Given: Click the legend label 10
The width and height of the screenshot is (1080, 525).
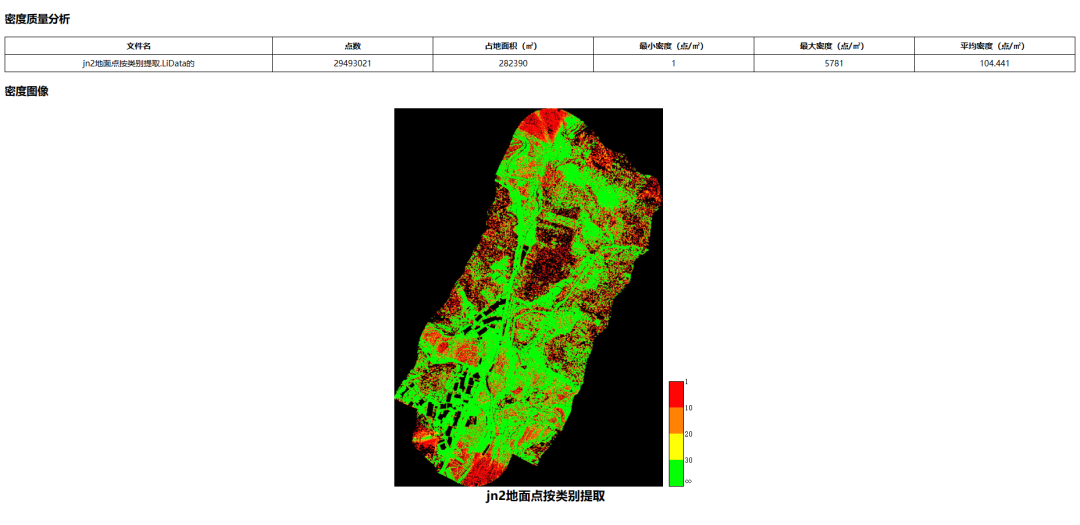Looking at the screenshot, I should click(688, 408).
